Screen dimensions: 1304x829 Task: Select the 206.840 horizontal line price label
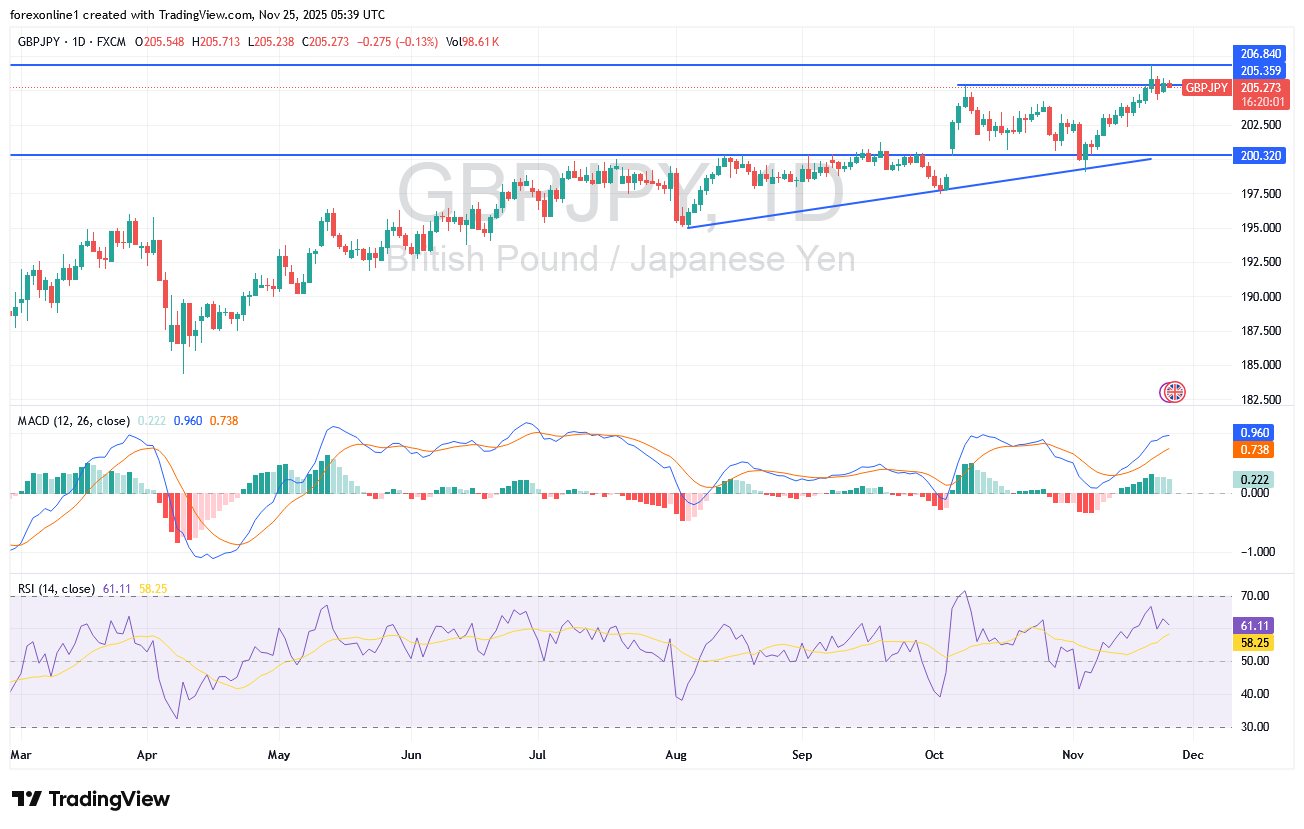[1261, 53]
